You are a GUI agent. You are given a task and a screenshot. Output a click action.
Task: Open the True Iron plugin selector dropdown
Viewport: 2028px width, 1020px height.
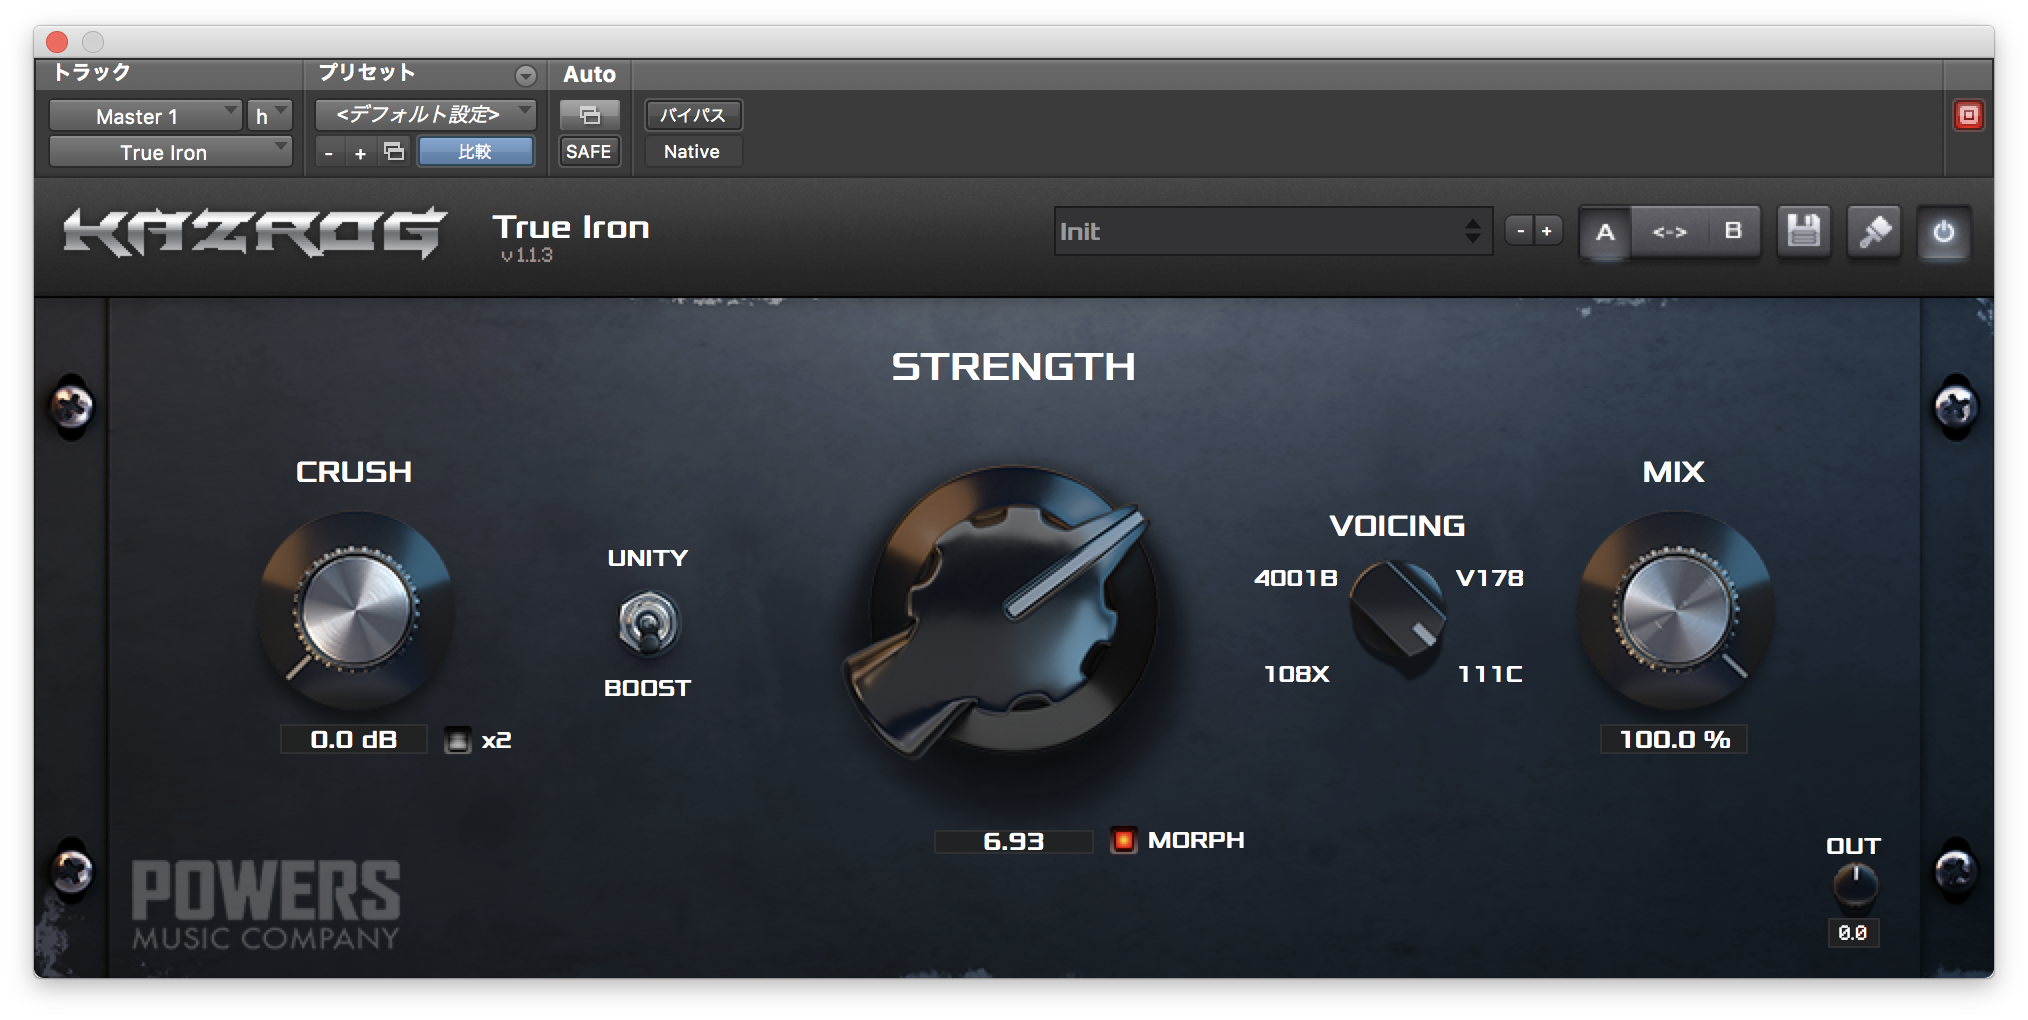click(x=170, y=152)
